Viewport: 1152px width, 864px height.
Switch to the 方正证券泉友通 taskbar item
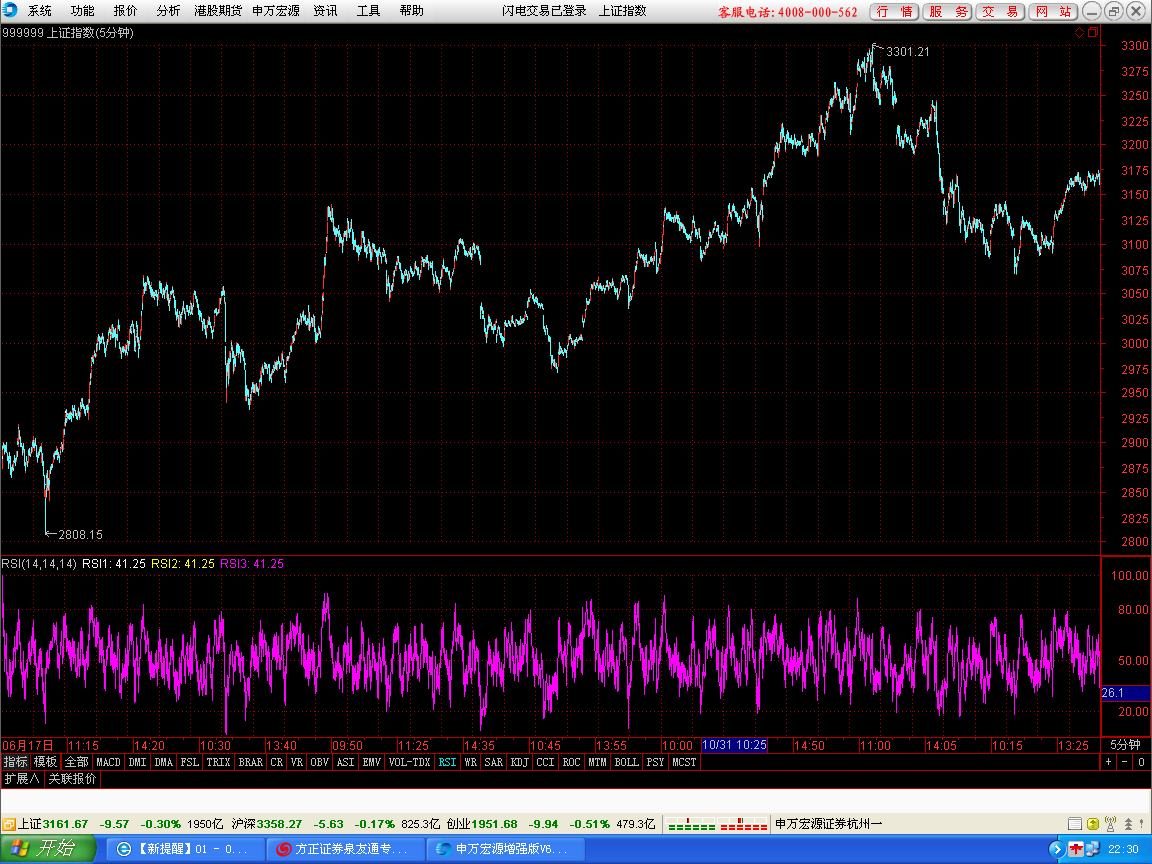[345, 849]
